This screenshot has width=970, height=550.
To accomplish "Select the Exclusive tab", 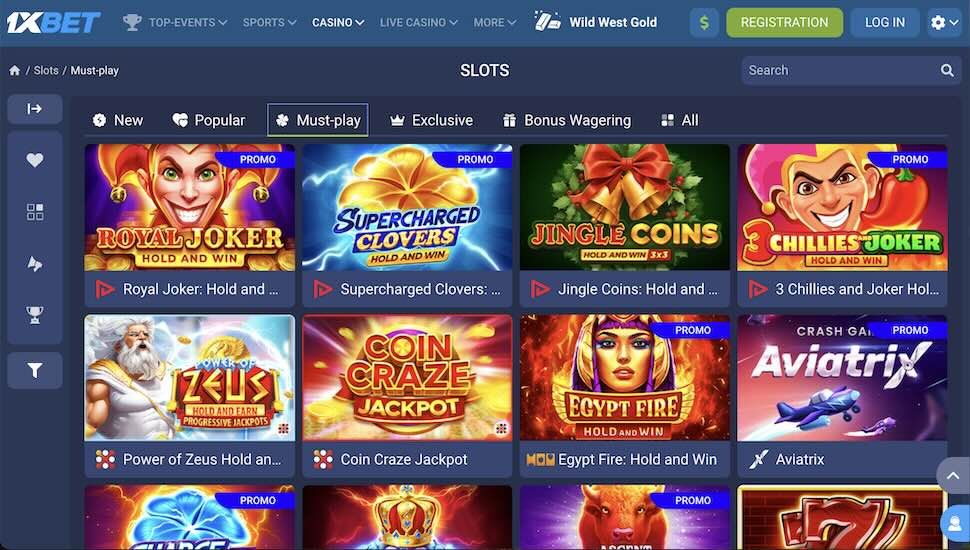I will (x=432, y=120).
